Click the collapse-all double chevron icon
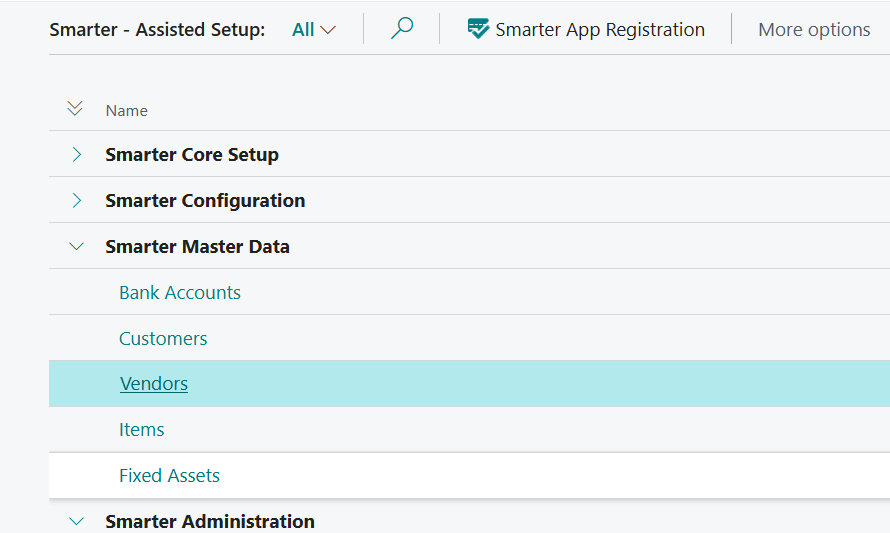890x533 pixels. pyautogui.click(x=75, y=108)
